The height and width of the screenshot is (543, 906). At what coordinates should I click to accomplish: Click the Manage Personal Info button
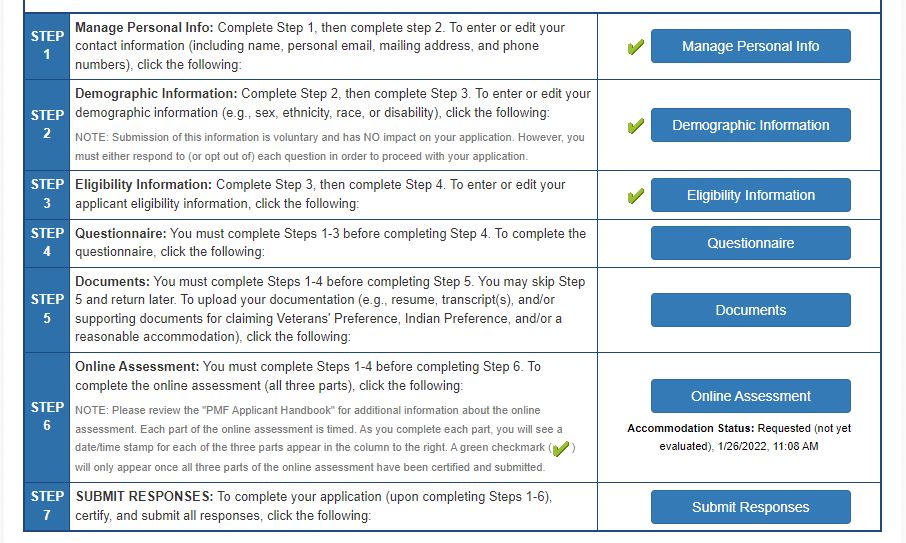pos(750,46)
